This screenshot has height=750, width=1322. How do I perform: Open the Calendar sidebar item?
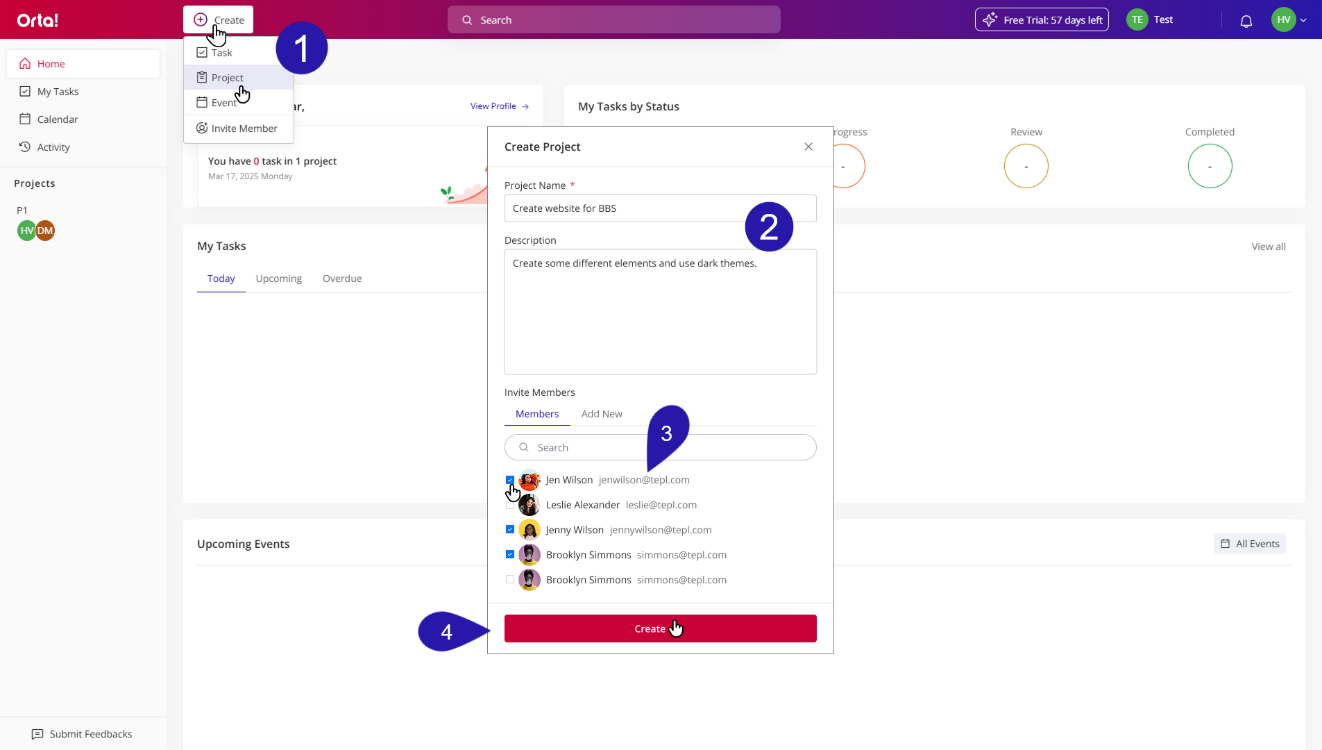(x=57, y=119)
